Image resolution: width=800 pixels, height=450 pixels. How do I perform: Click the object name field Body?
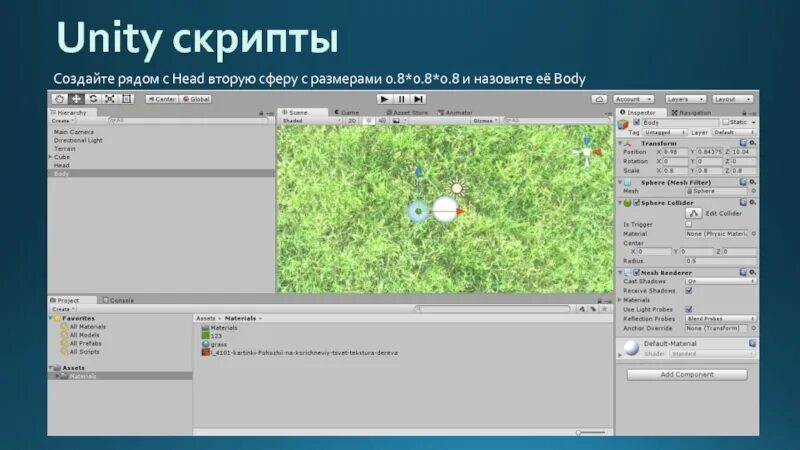tap(680, 122)
